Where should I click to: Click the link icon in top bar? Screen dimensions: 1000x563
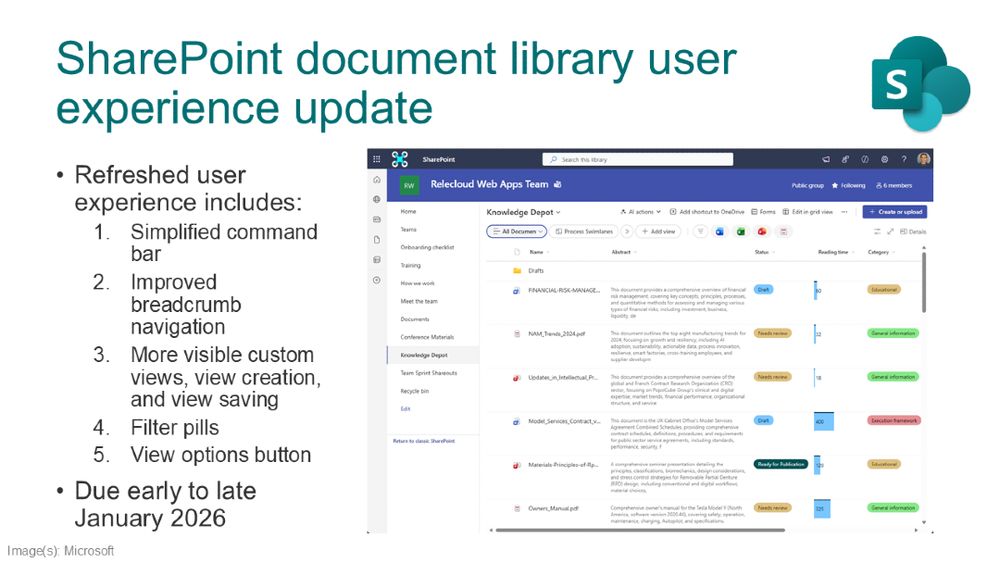[x=845, y=159]
